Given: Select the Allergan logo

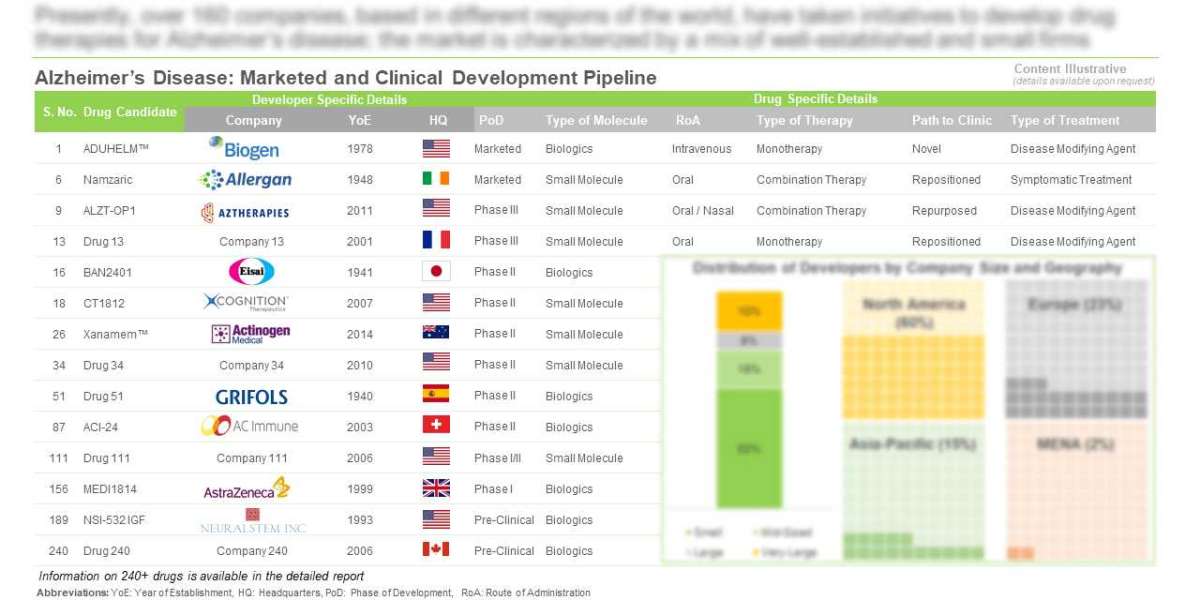Looking at the screenshot, I should coord(245,180).
